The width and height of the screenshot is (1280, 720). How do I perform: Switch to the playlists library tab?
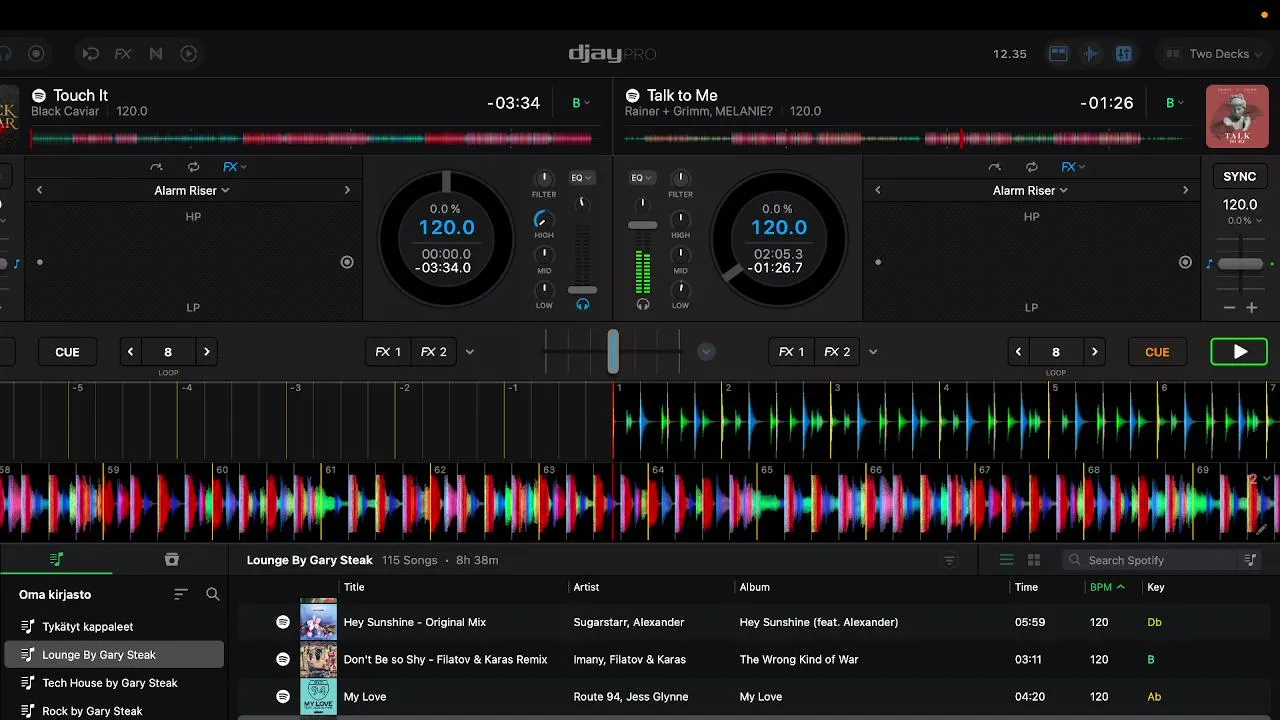(x=56, y=559)
